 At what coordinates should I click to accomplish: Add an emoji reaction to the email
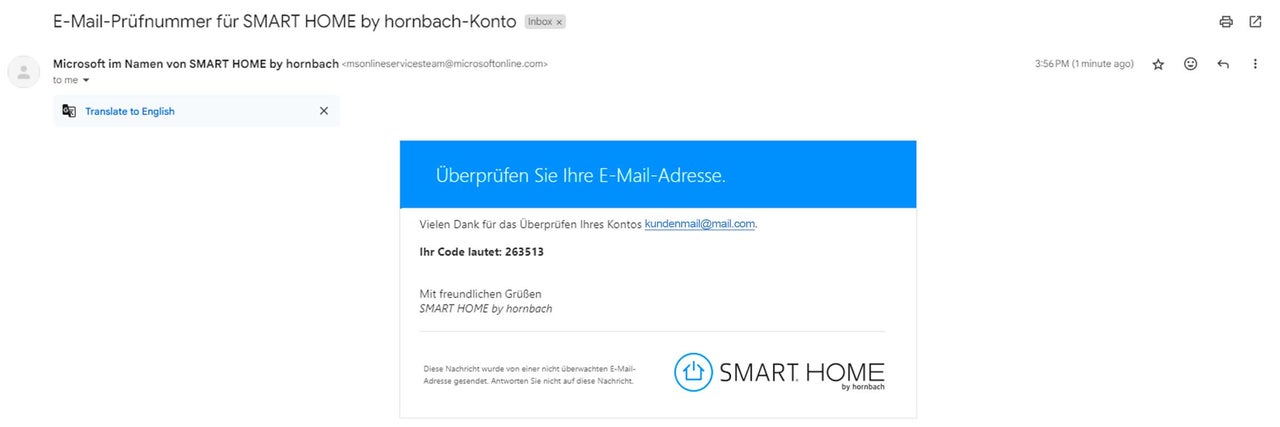1190,64
